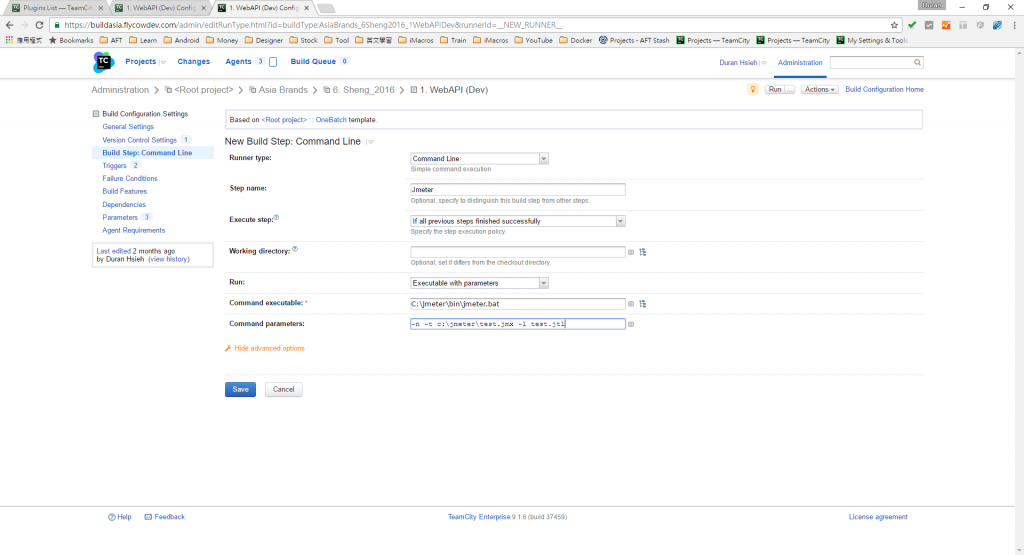Expand Duran Hsieh user menu arrow
This screenshot has height=555, width=1024.
(763, 63)
